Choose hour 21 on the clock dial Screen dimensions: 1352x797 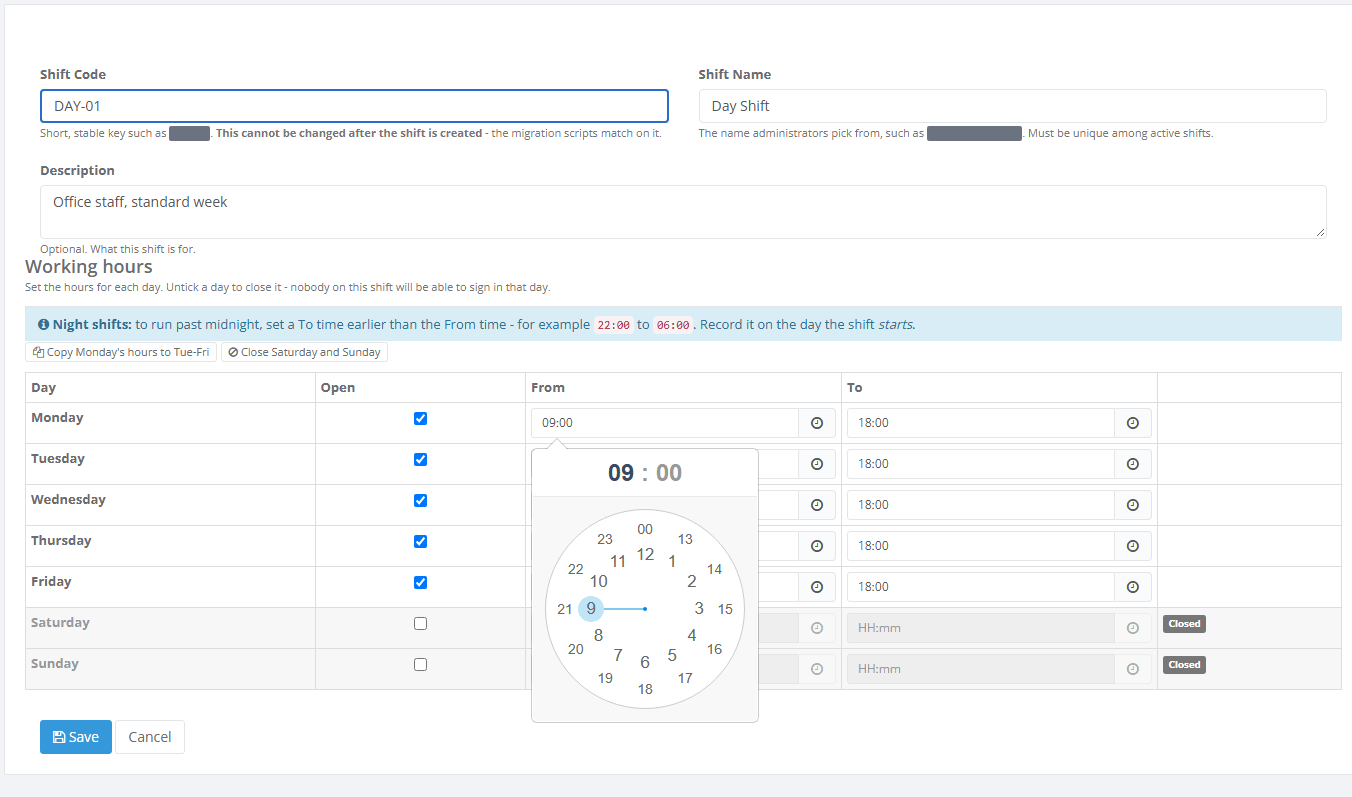tap(565, 609)
